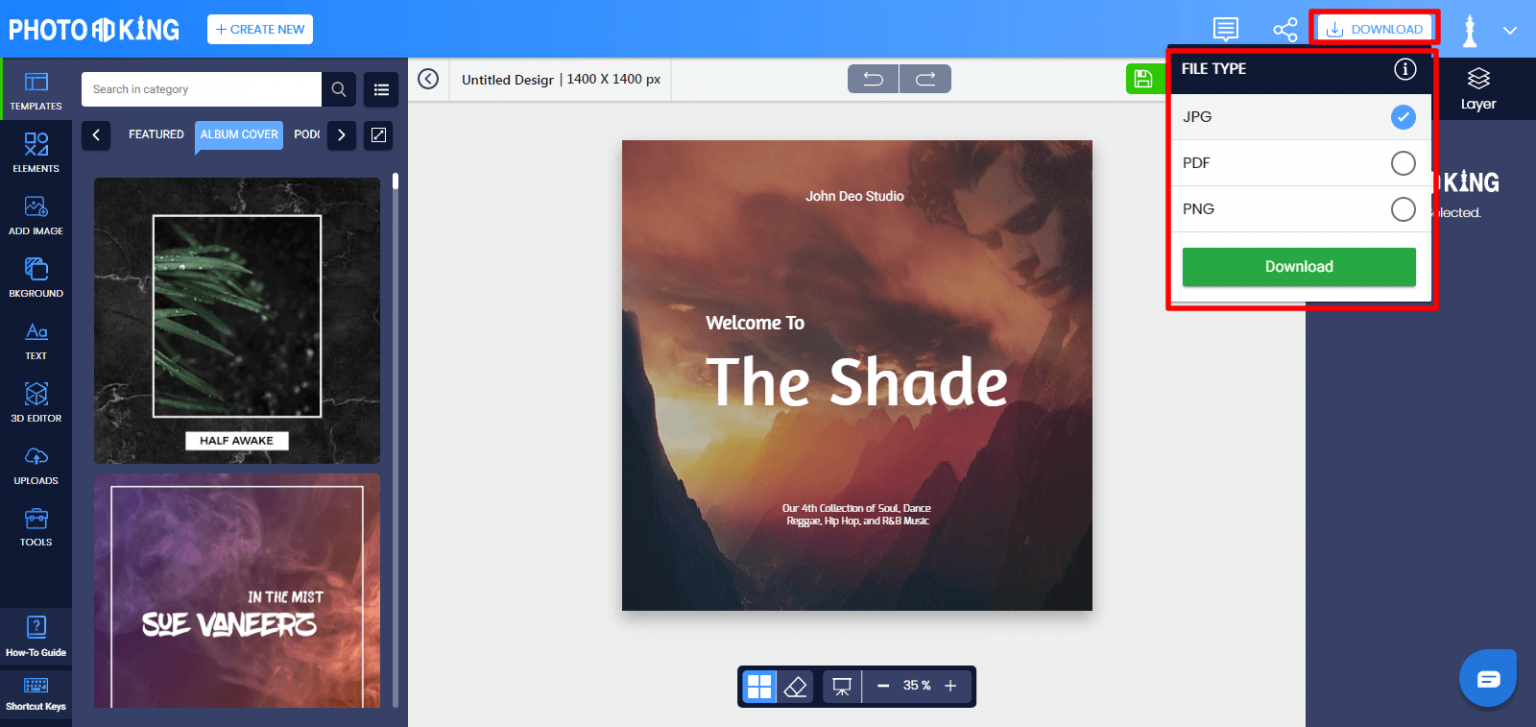Create a new design
1536x727 pixels.
259,28
